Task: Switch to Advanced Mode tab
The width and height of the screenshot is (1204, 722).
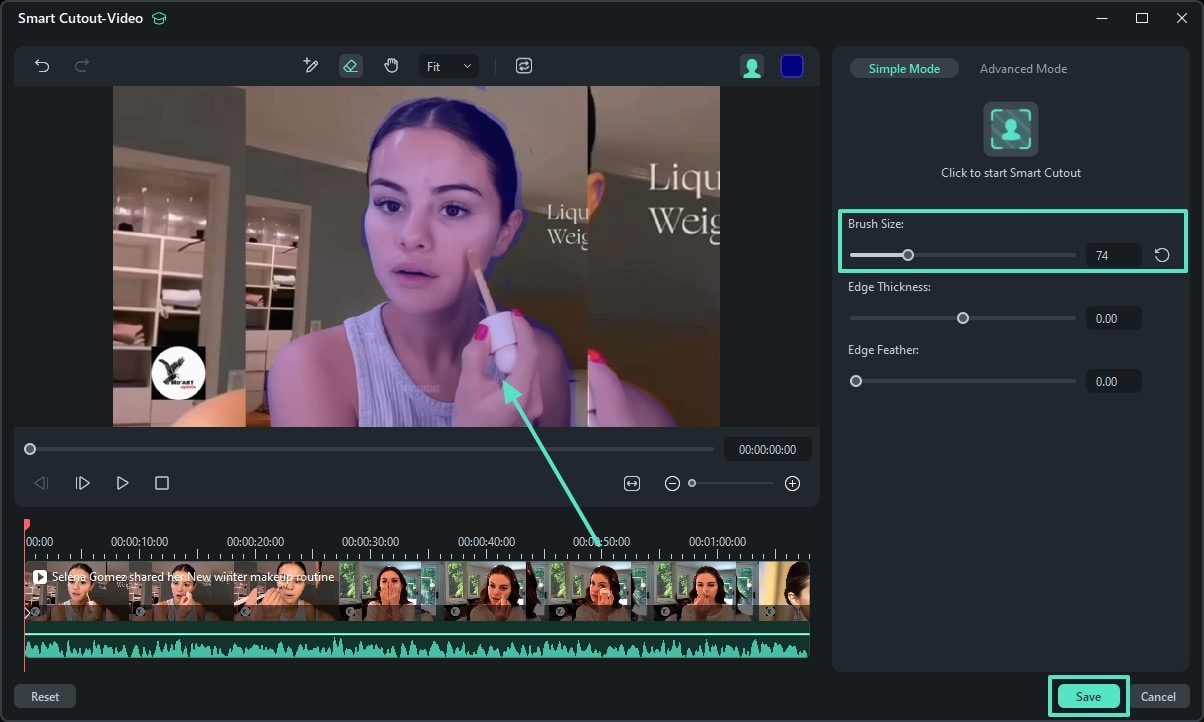Action: [1023, 69]
